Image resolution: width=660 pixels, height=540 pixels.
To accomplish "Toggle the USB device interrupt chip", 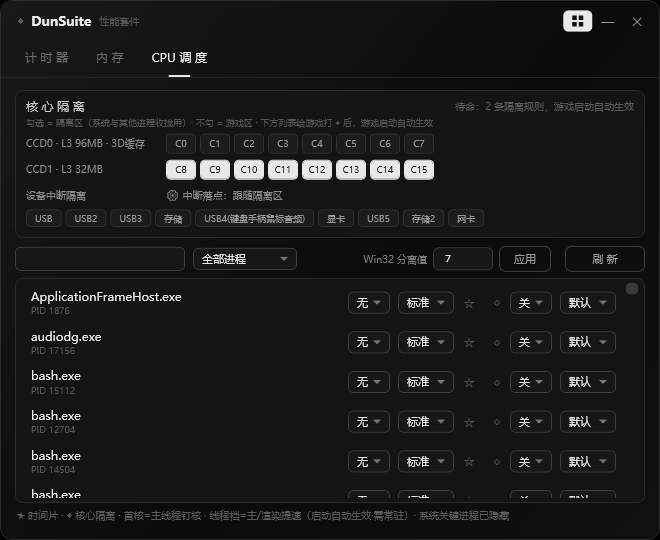I will pyautogui.click(x=44, y=218).
